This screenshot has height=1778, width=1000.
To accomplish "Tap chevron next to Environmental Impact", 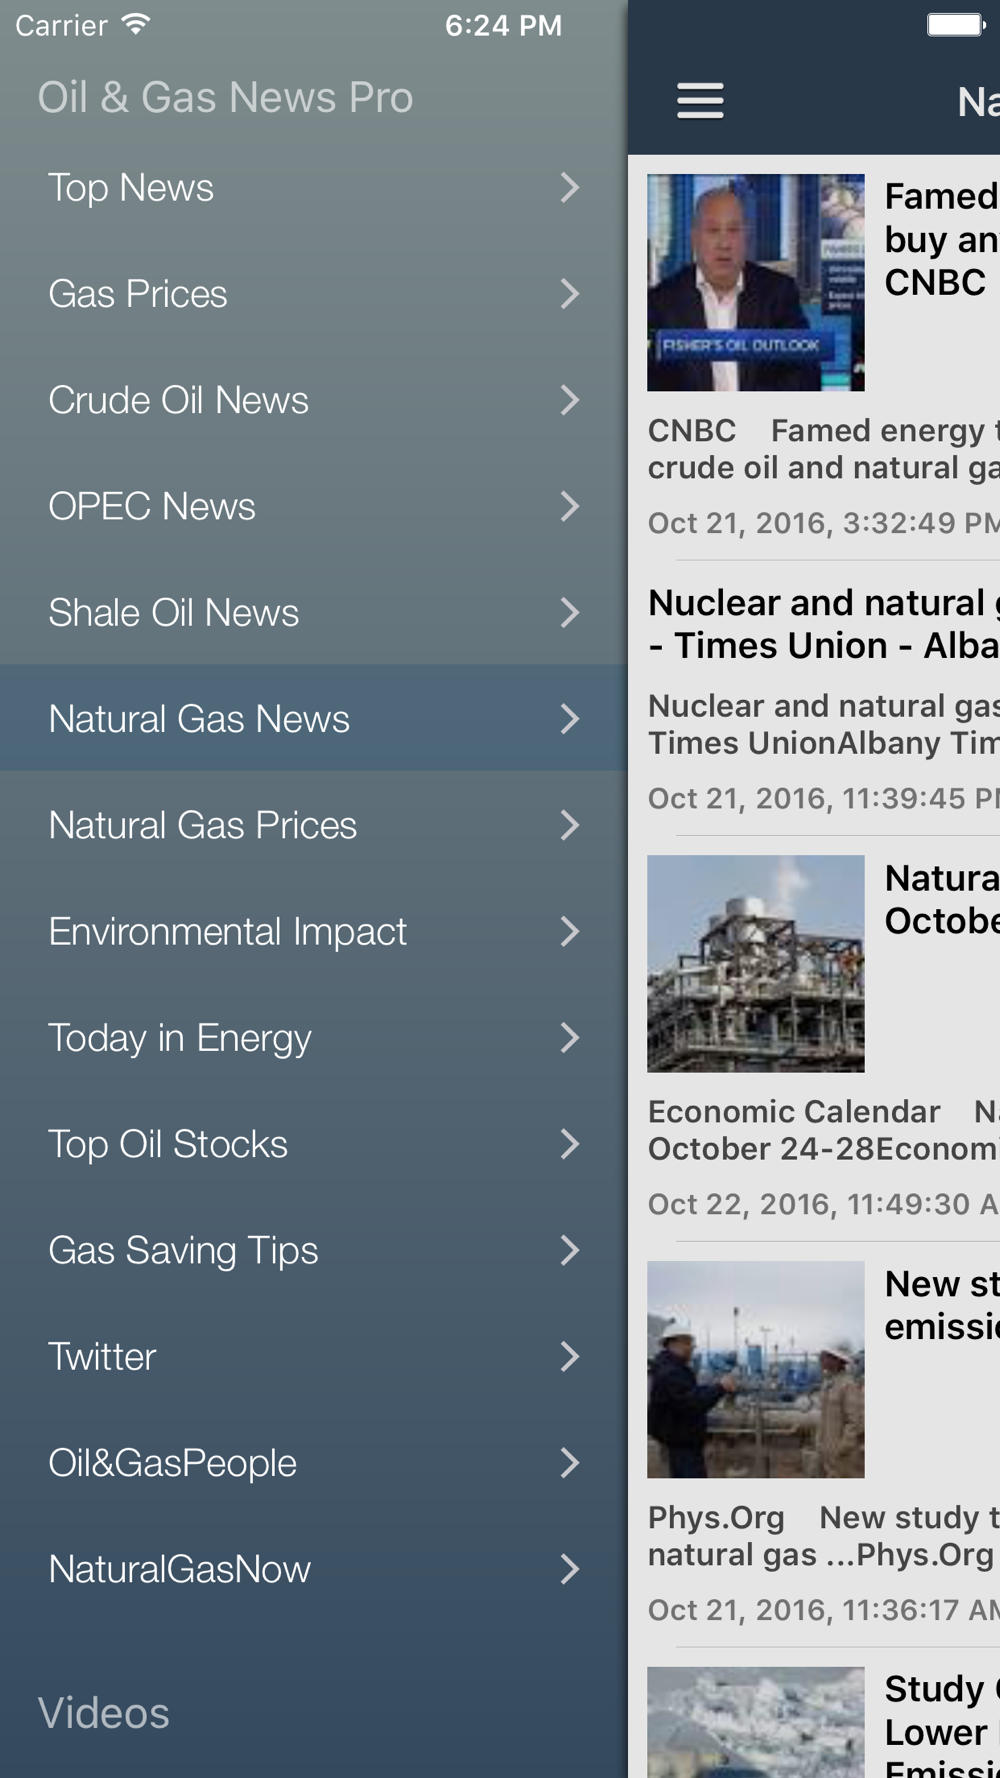I will 570,931.
